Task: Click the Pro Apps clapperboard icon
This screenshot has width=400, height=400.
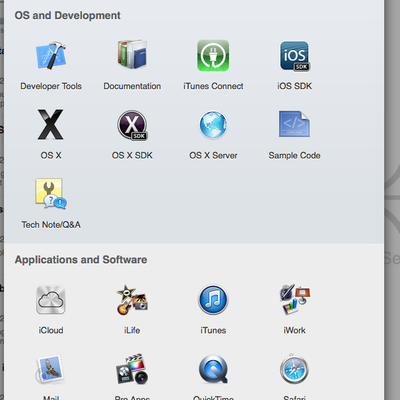Action: (x=132, y=369)
